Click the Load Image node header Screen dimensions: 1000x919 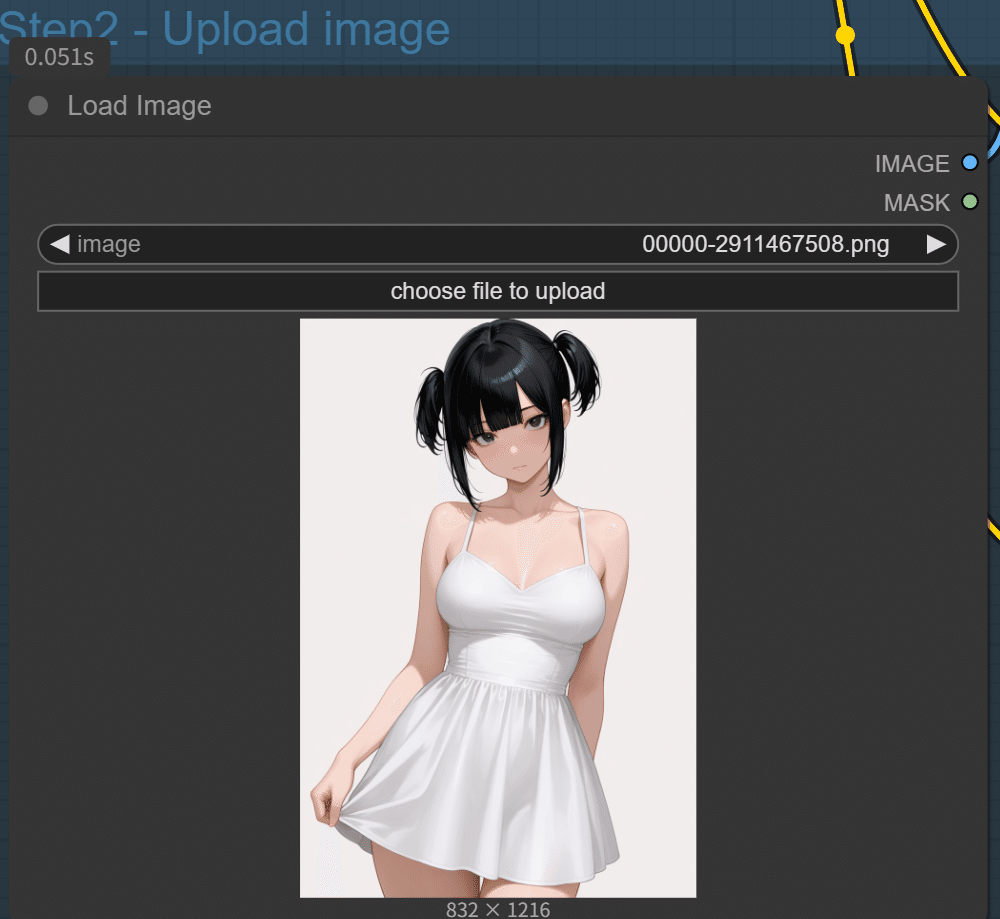(x=500, y=105)
